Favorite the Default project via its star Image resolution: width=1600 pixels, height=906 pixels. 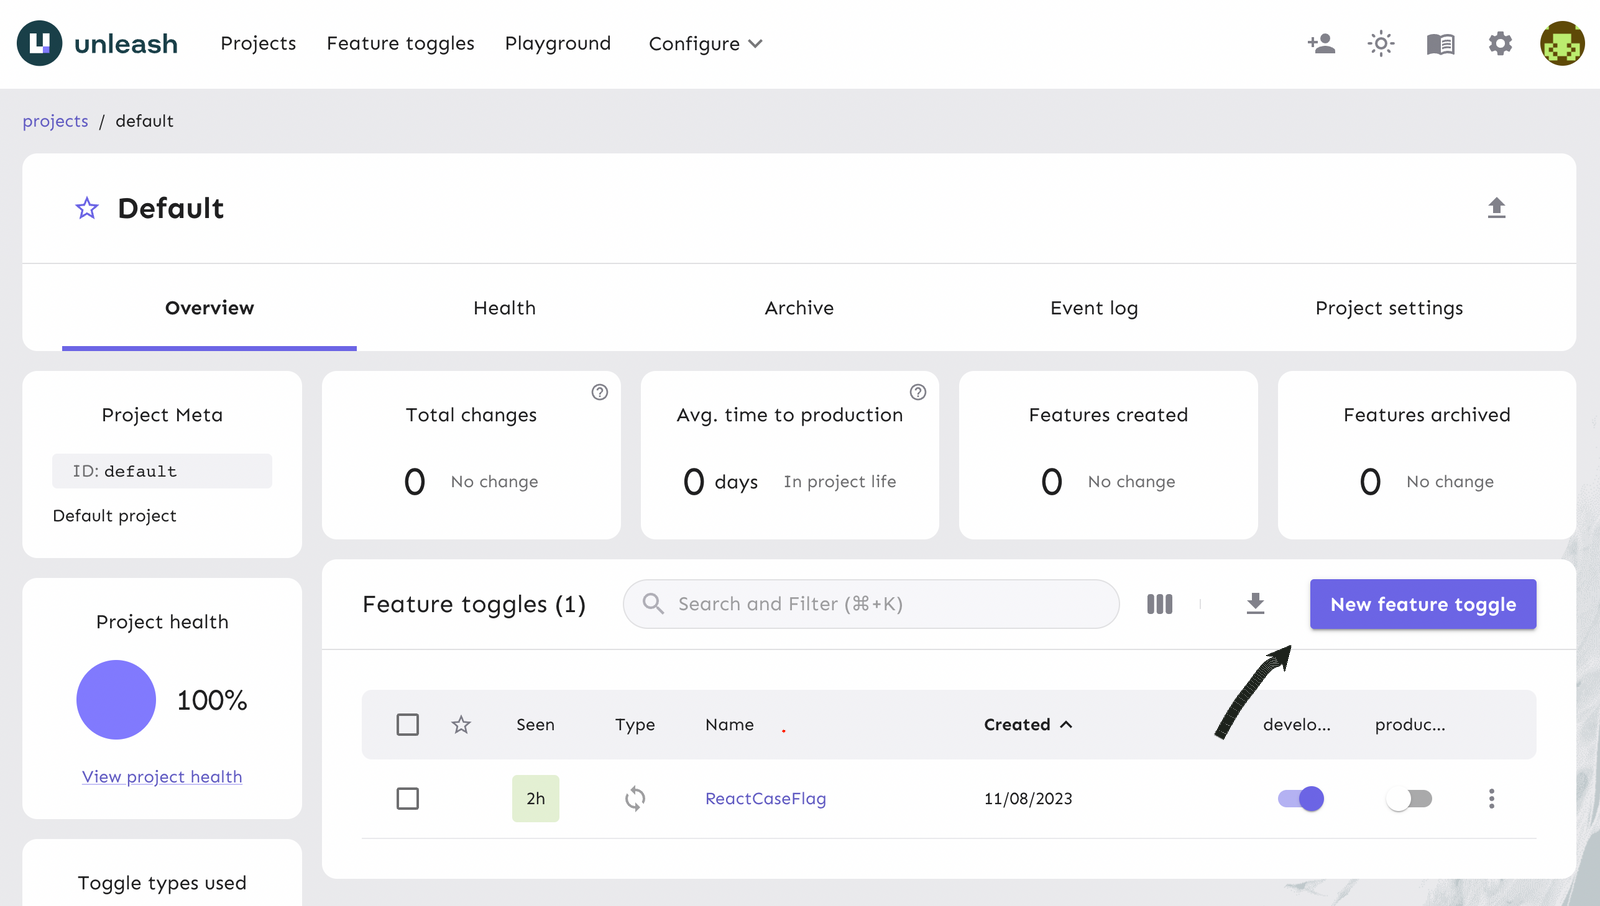pyautogui.click(x=86, y=208)
